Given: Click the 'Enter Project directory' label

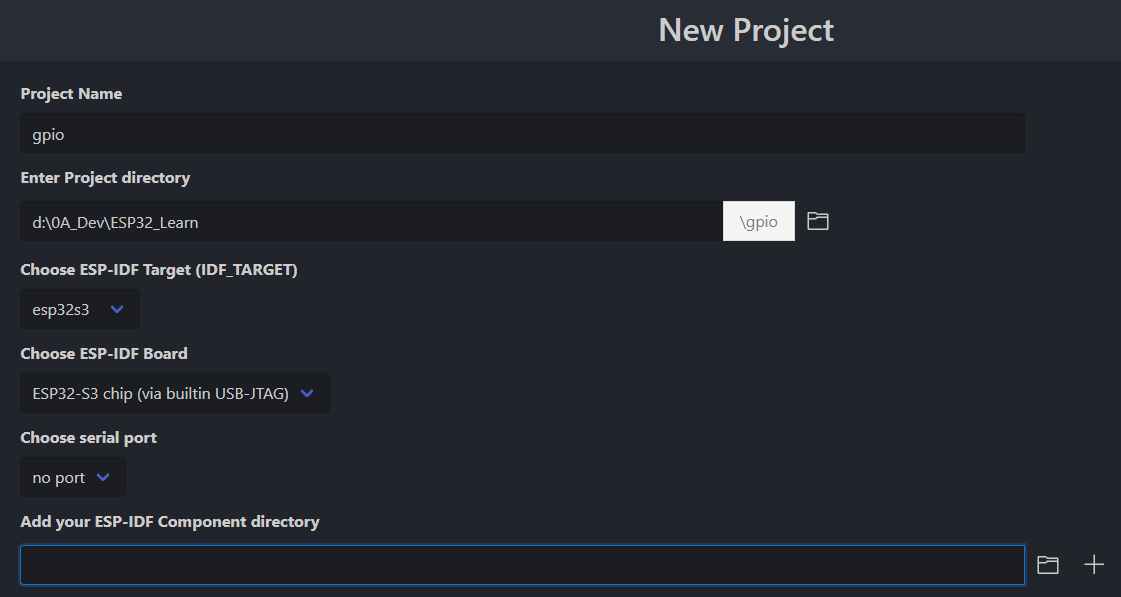Looking at the screenshot, I should click(x=105, y=178).
